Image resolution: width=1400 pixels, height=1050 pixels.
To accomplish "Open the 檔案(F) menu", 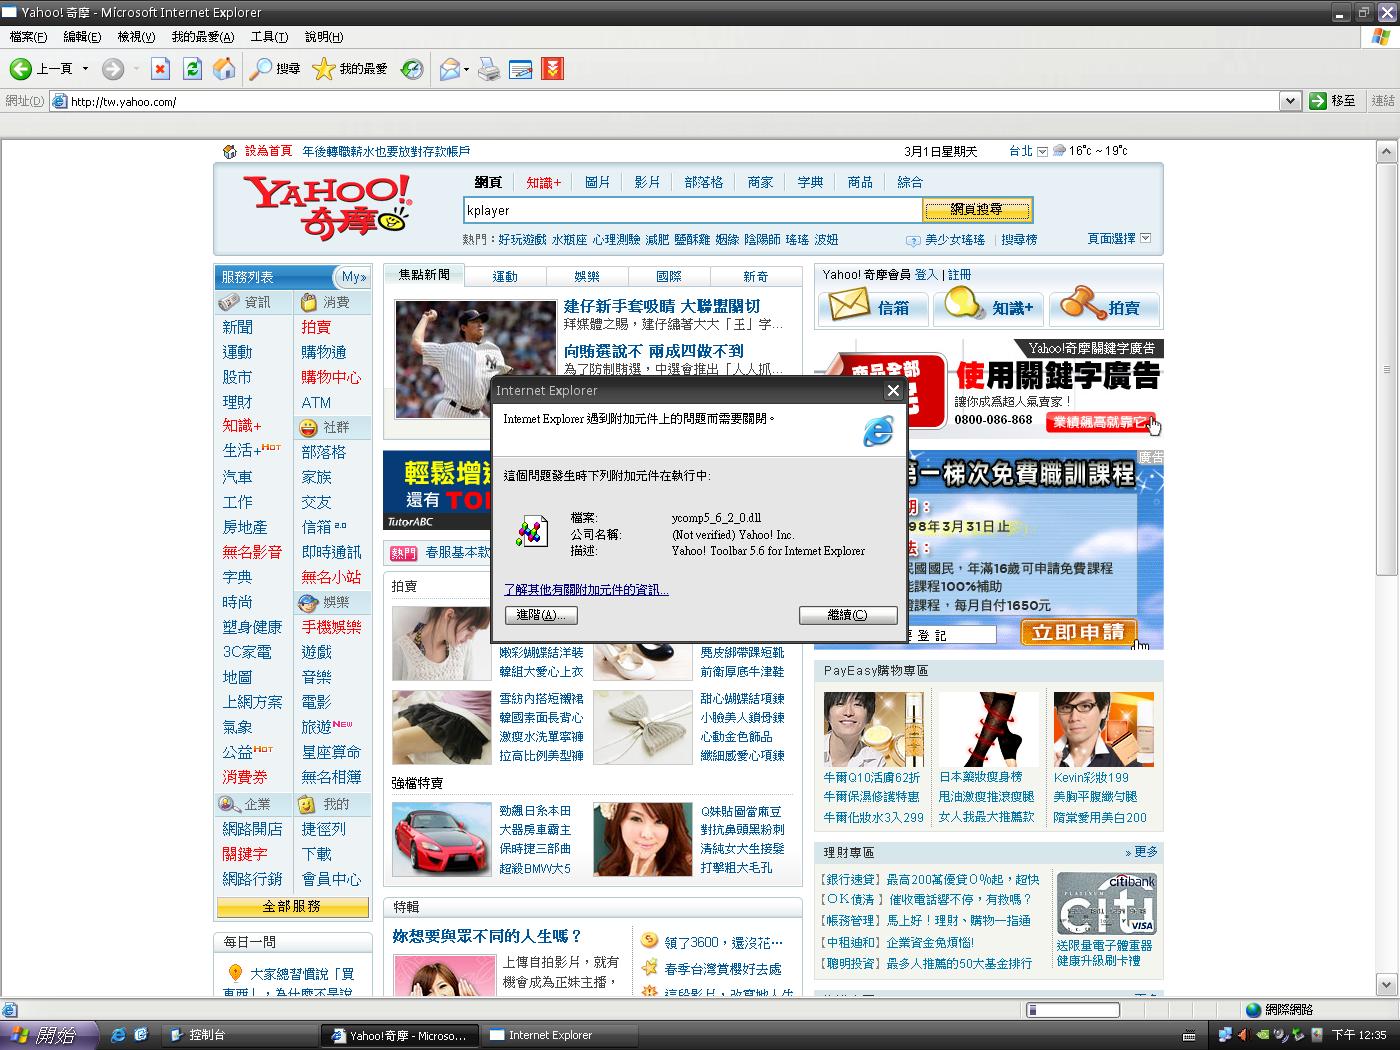I will pyautogui.click(x=28, y=37).
